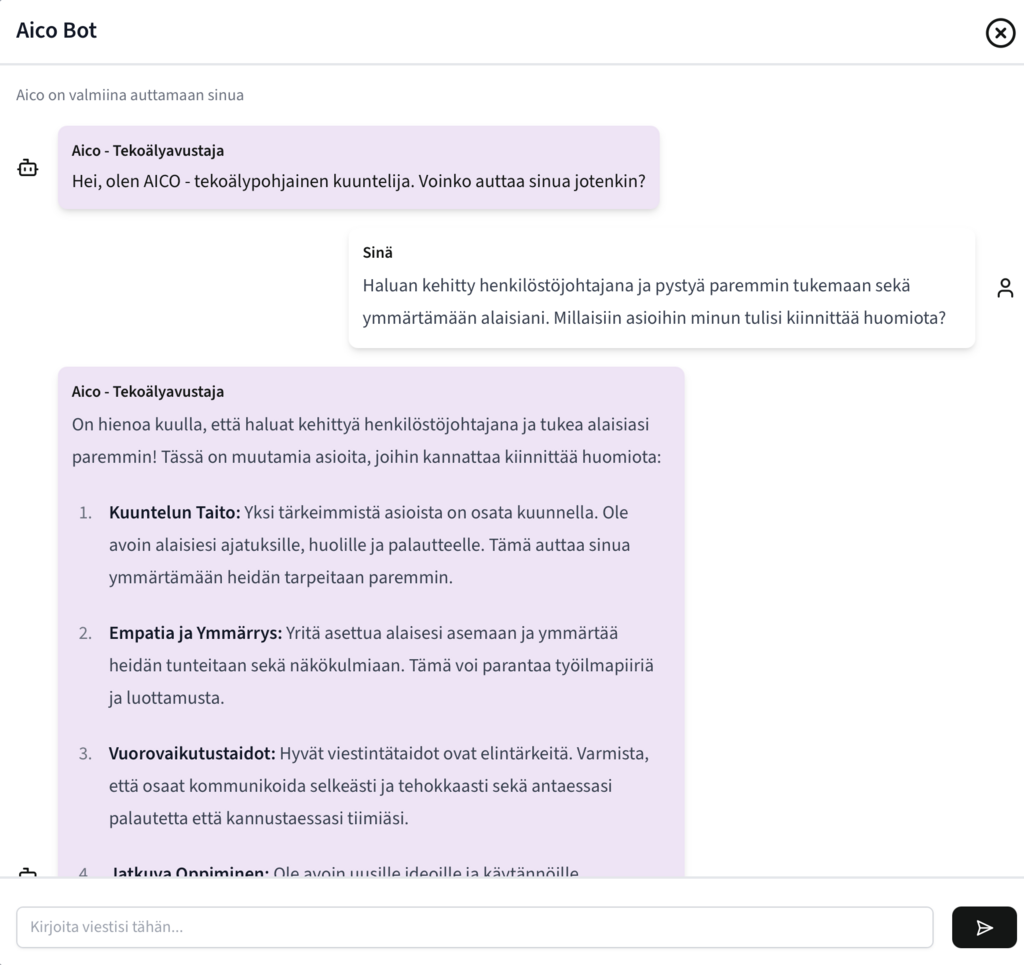Click the "Sinä" sender label

coord(378,253)
